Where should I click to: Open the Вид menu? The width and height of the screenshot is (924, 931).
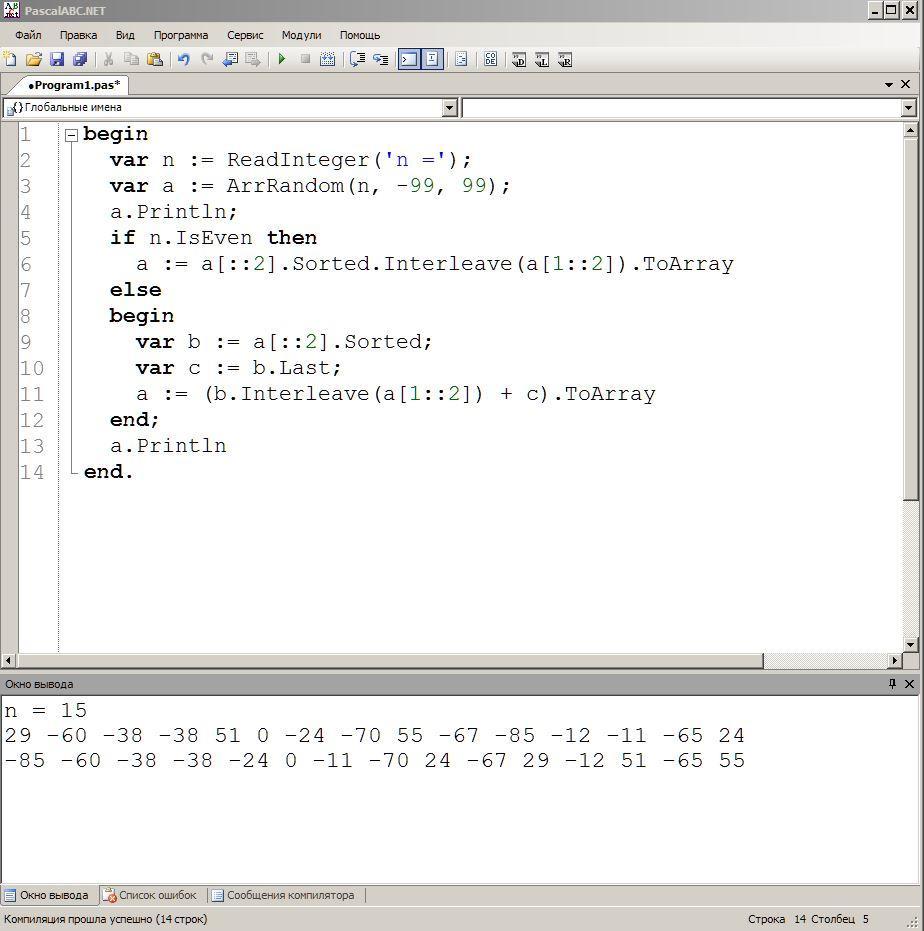[x=125, y=35]
